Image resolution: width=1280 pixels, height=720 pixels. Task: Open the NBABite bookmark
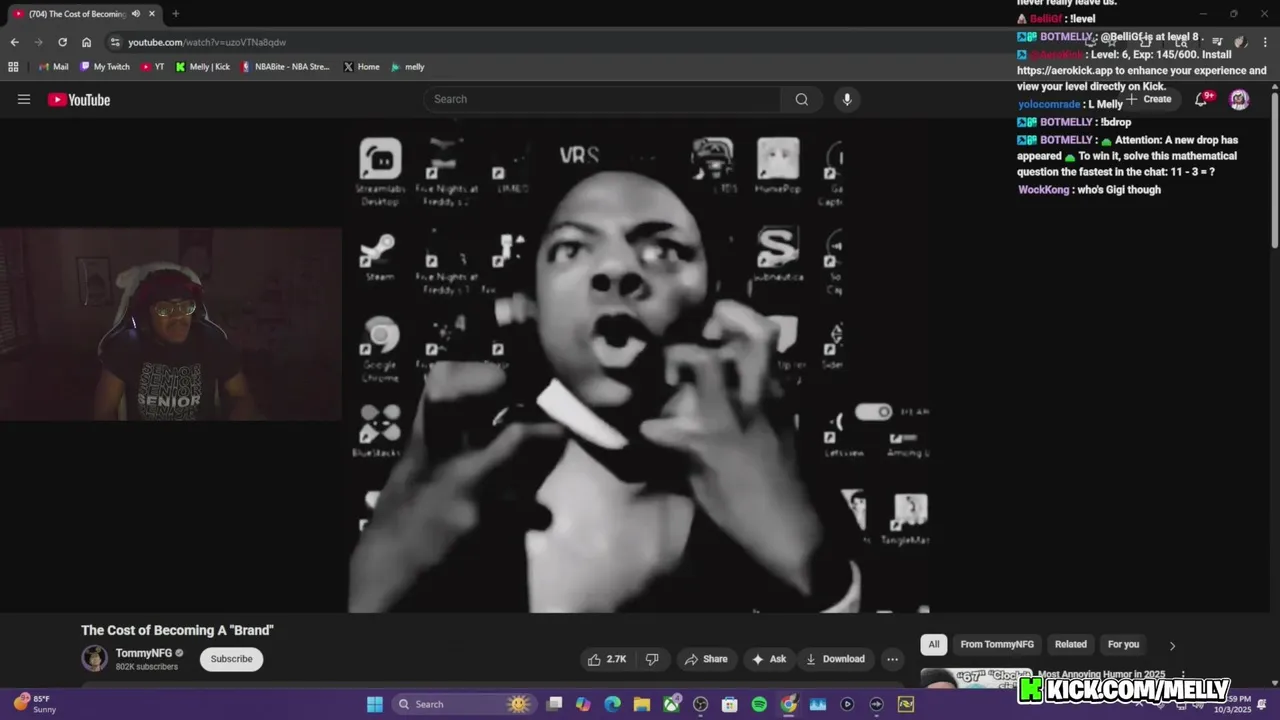tap(285, 67)
